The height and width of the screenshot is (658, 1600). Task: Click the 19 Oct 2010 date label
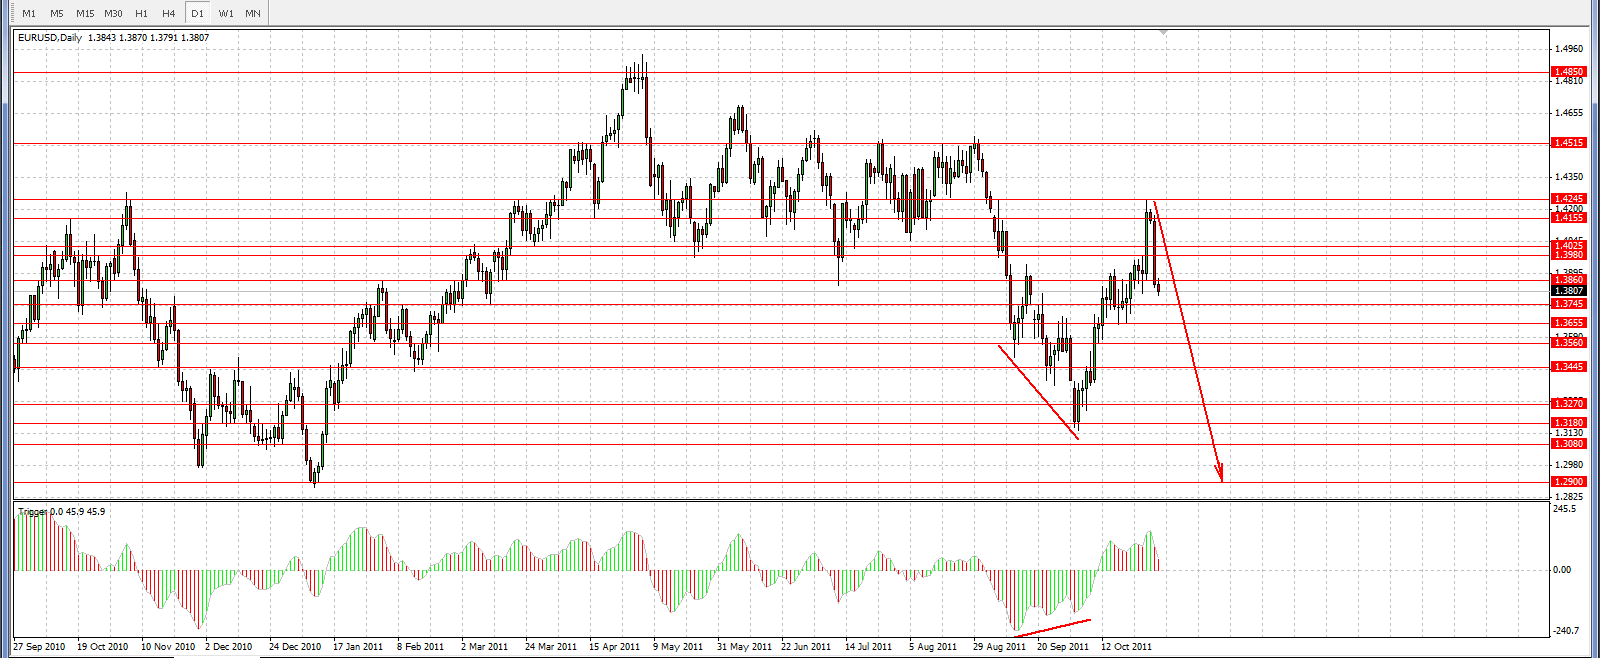(x=103, y=647)
